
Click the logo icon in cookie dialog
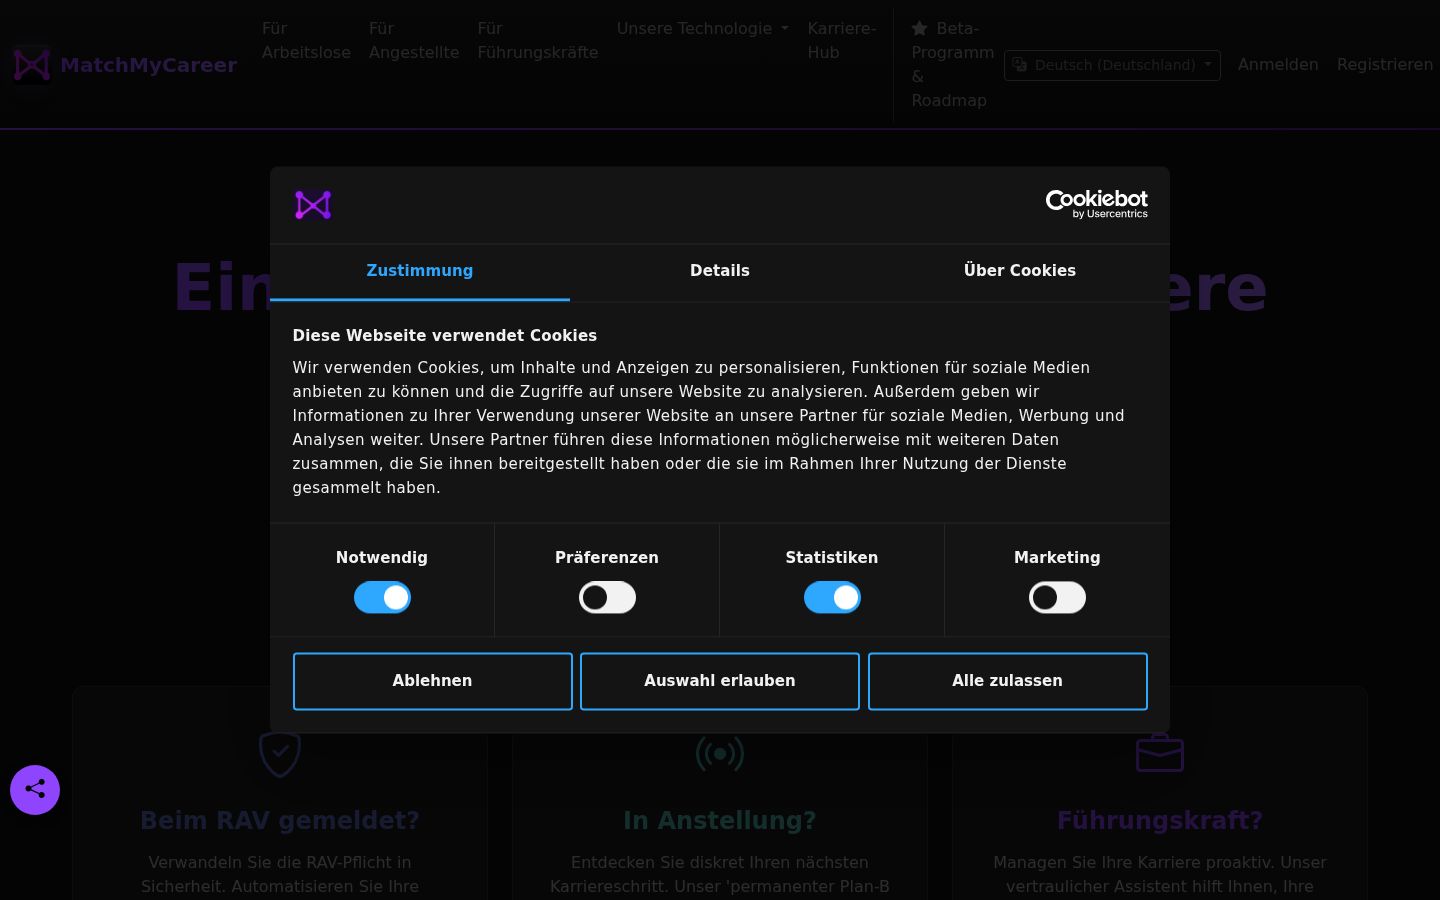[x=313, y=205]
